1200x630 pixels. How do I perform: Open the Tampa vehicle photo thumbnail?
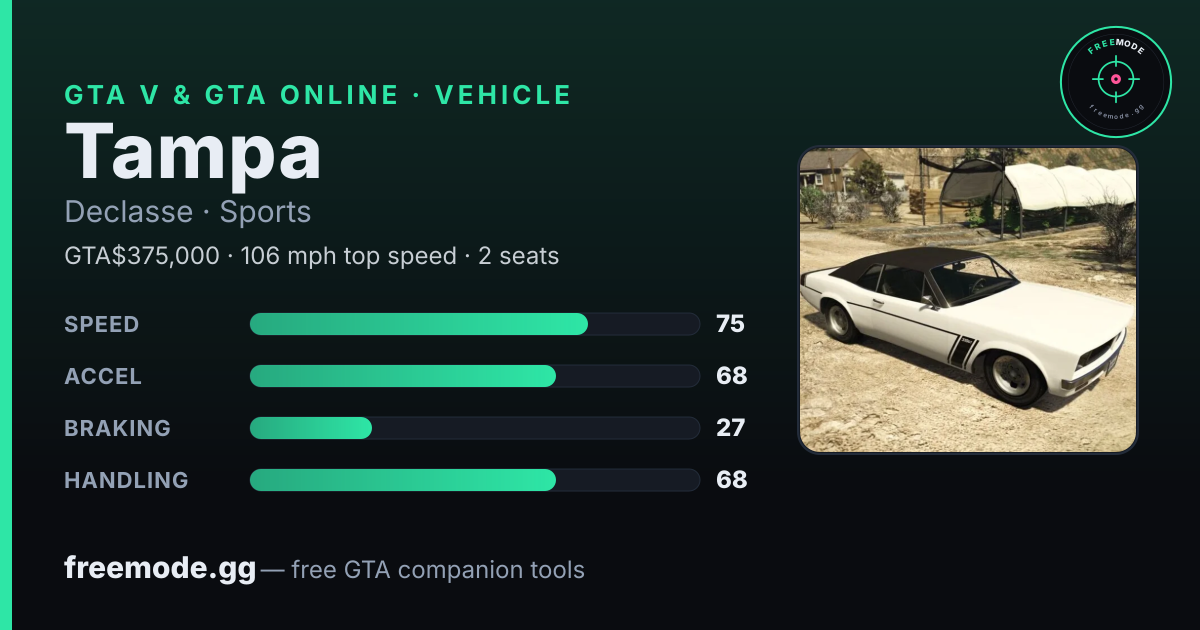tap(968, 300)
